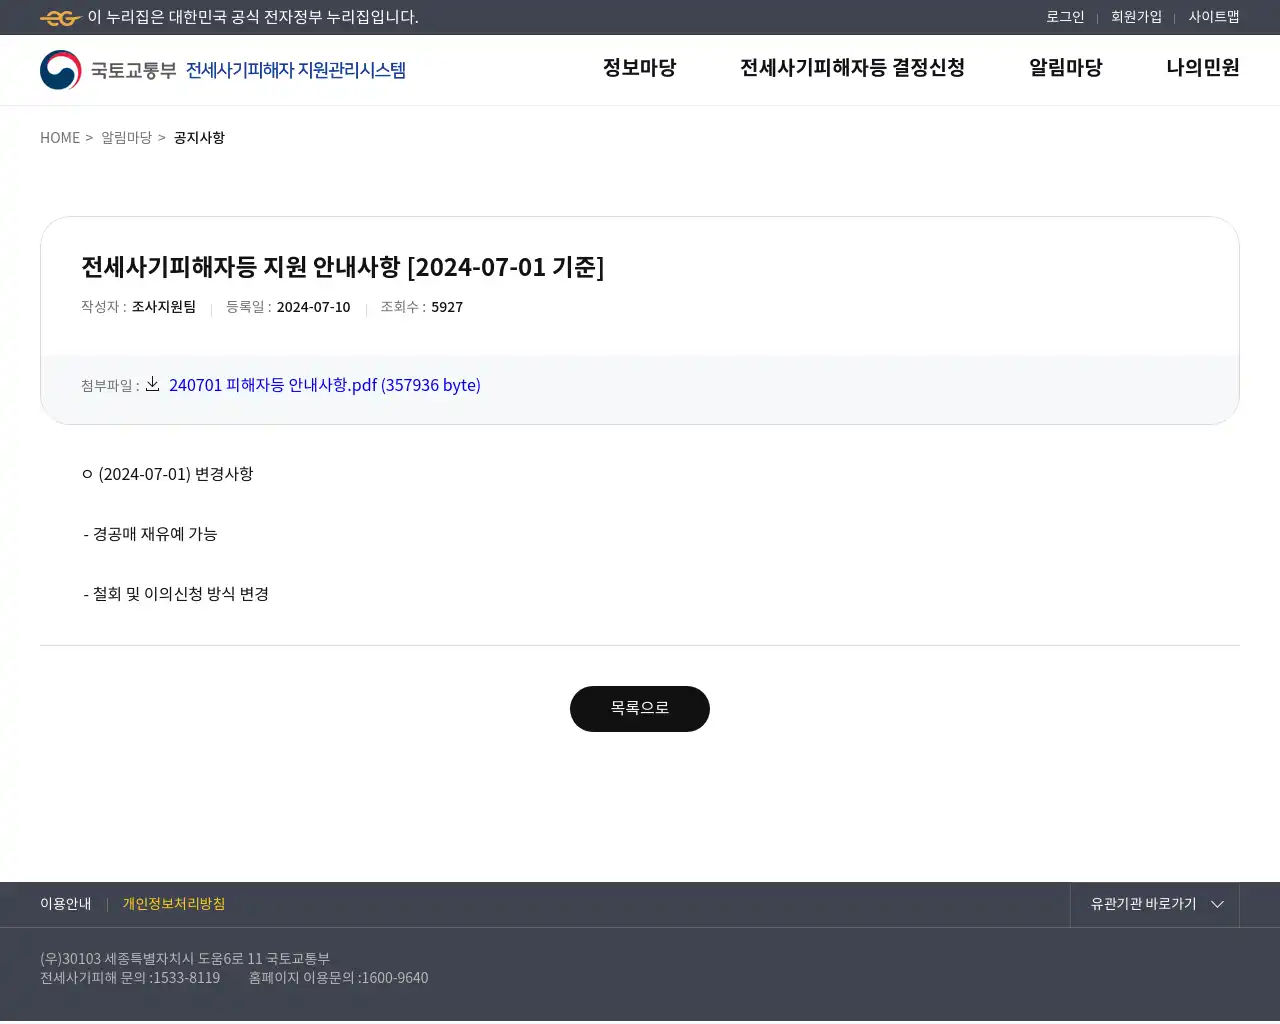This screenshot has width=1280, height=1024.
Task: Click the 로그인 link
Action: coord(1065,17)
